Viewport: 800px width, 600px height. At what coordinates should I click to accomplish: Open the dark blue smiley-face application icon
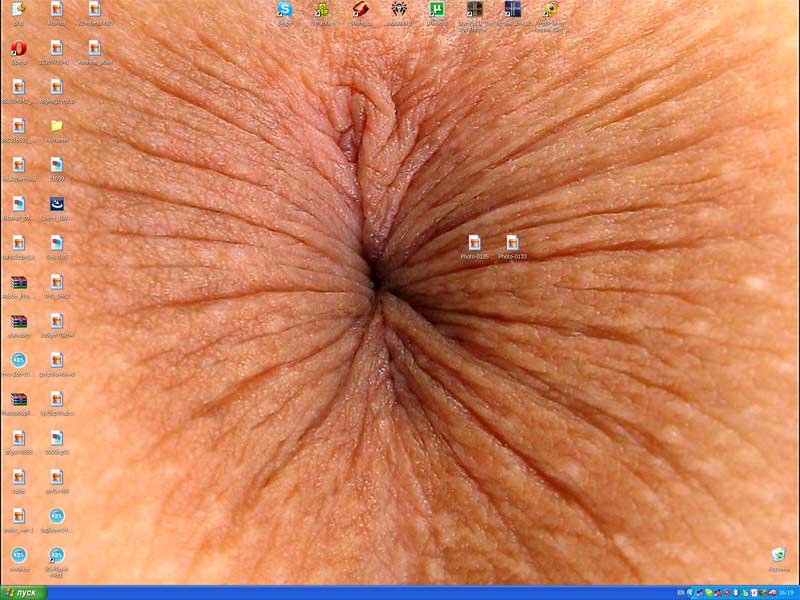pos(56,204)
